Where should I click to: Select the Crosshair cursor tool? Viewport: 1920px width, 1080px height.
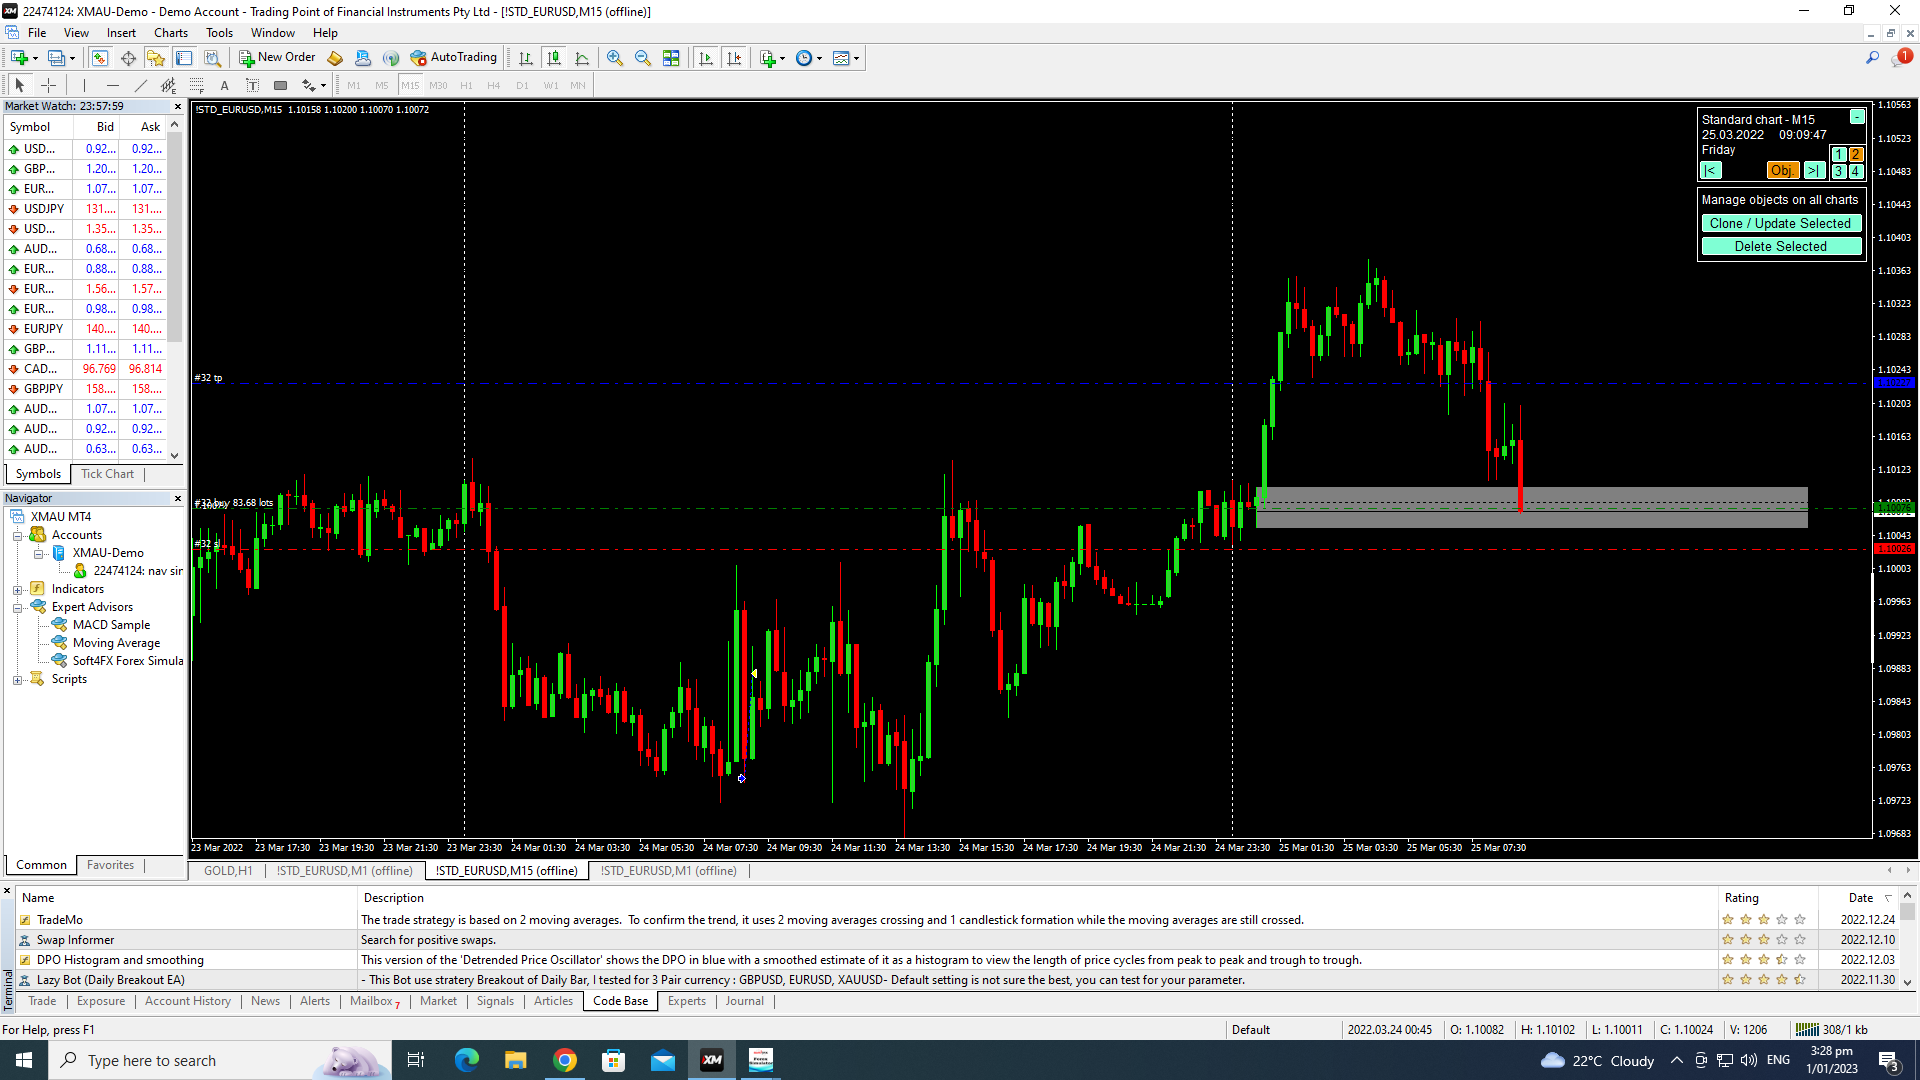[x=48, y=86]
